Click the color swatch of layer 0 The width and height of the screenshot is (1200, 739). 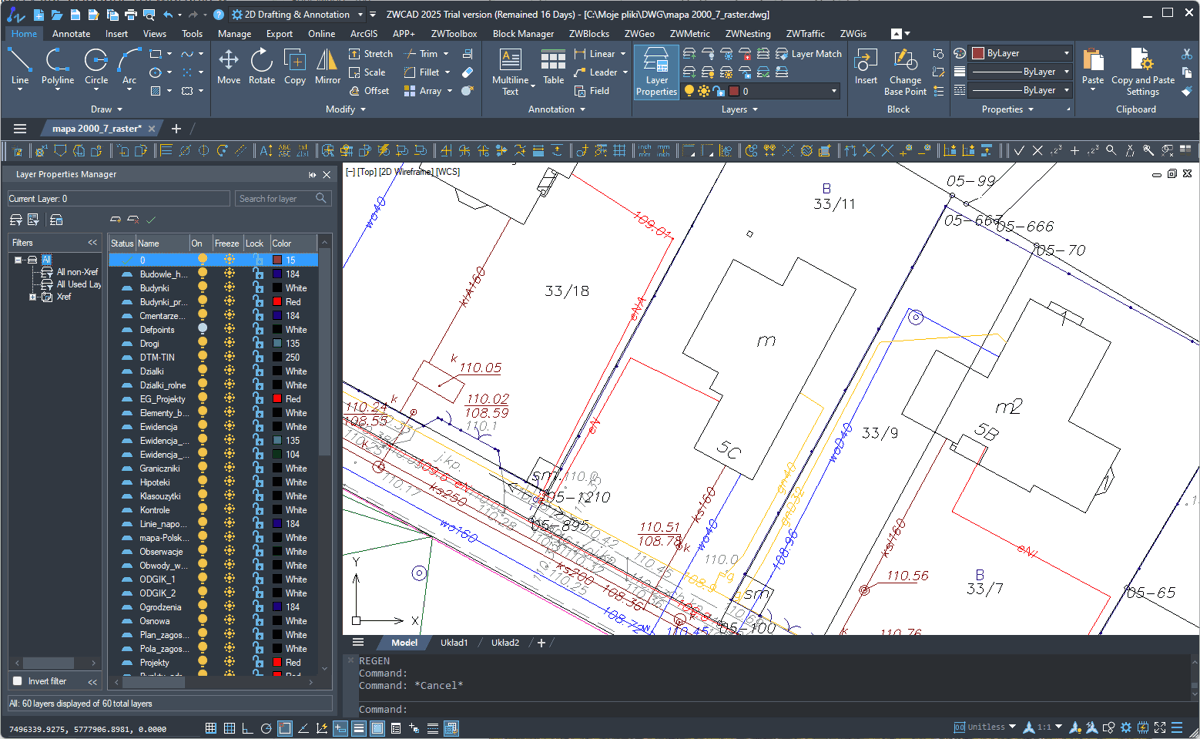click(x=277, y=260)
